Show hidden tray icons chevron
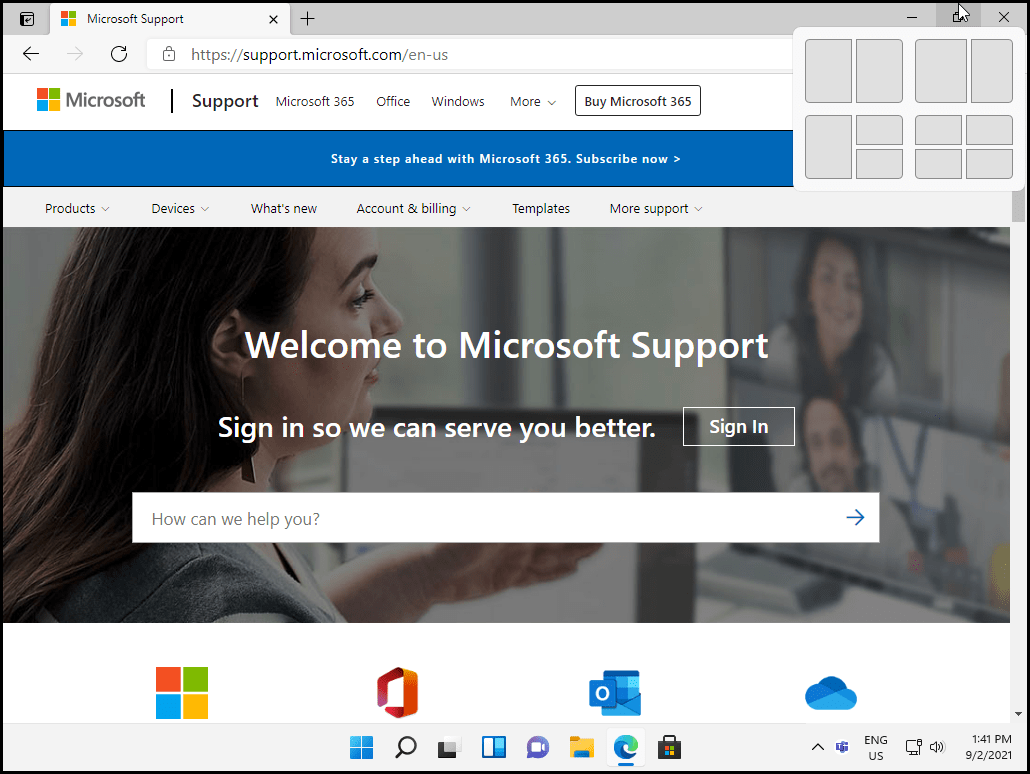This screenshot has width=1030, height=774. coord(817,747)
